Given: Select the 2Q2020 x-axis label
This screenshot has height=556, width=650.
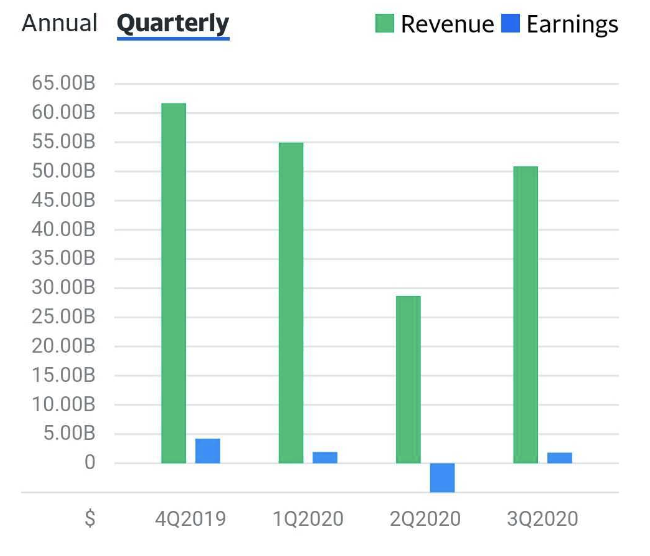Looking at the screenshot, I should point(425,519).
